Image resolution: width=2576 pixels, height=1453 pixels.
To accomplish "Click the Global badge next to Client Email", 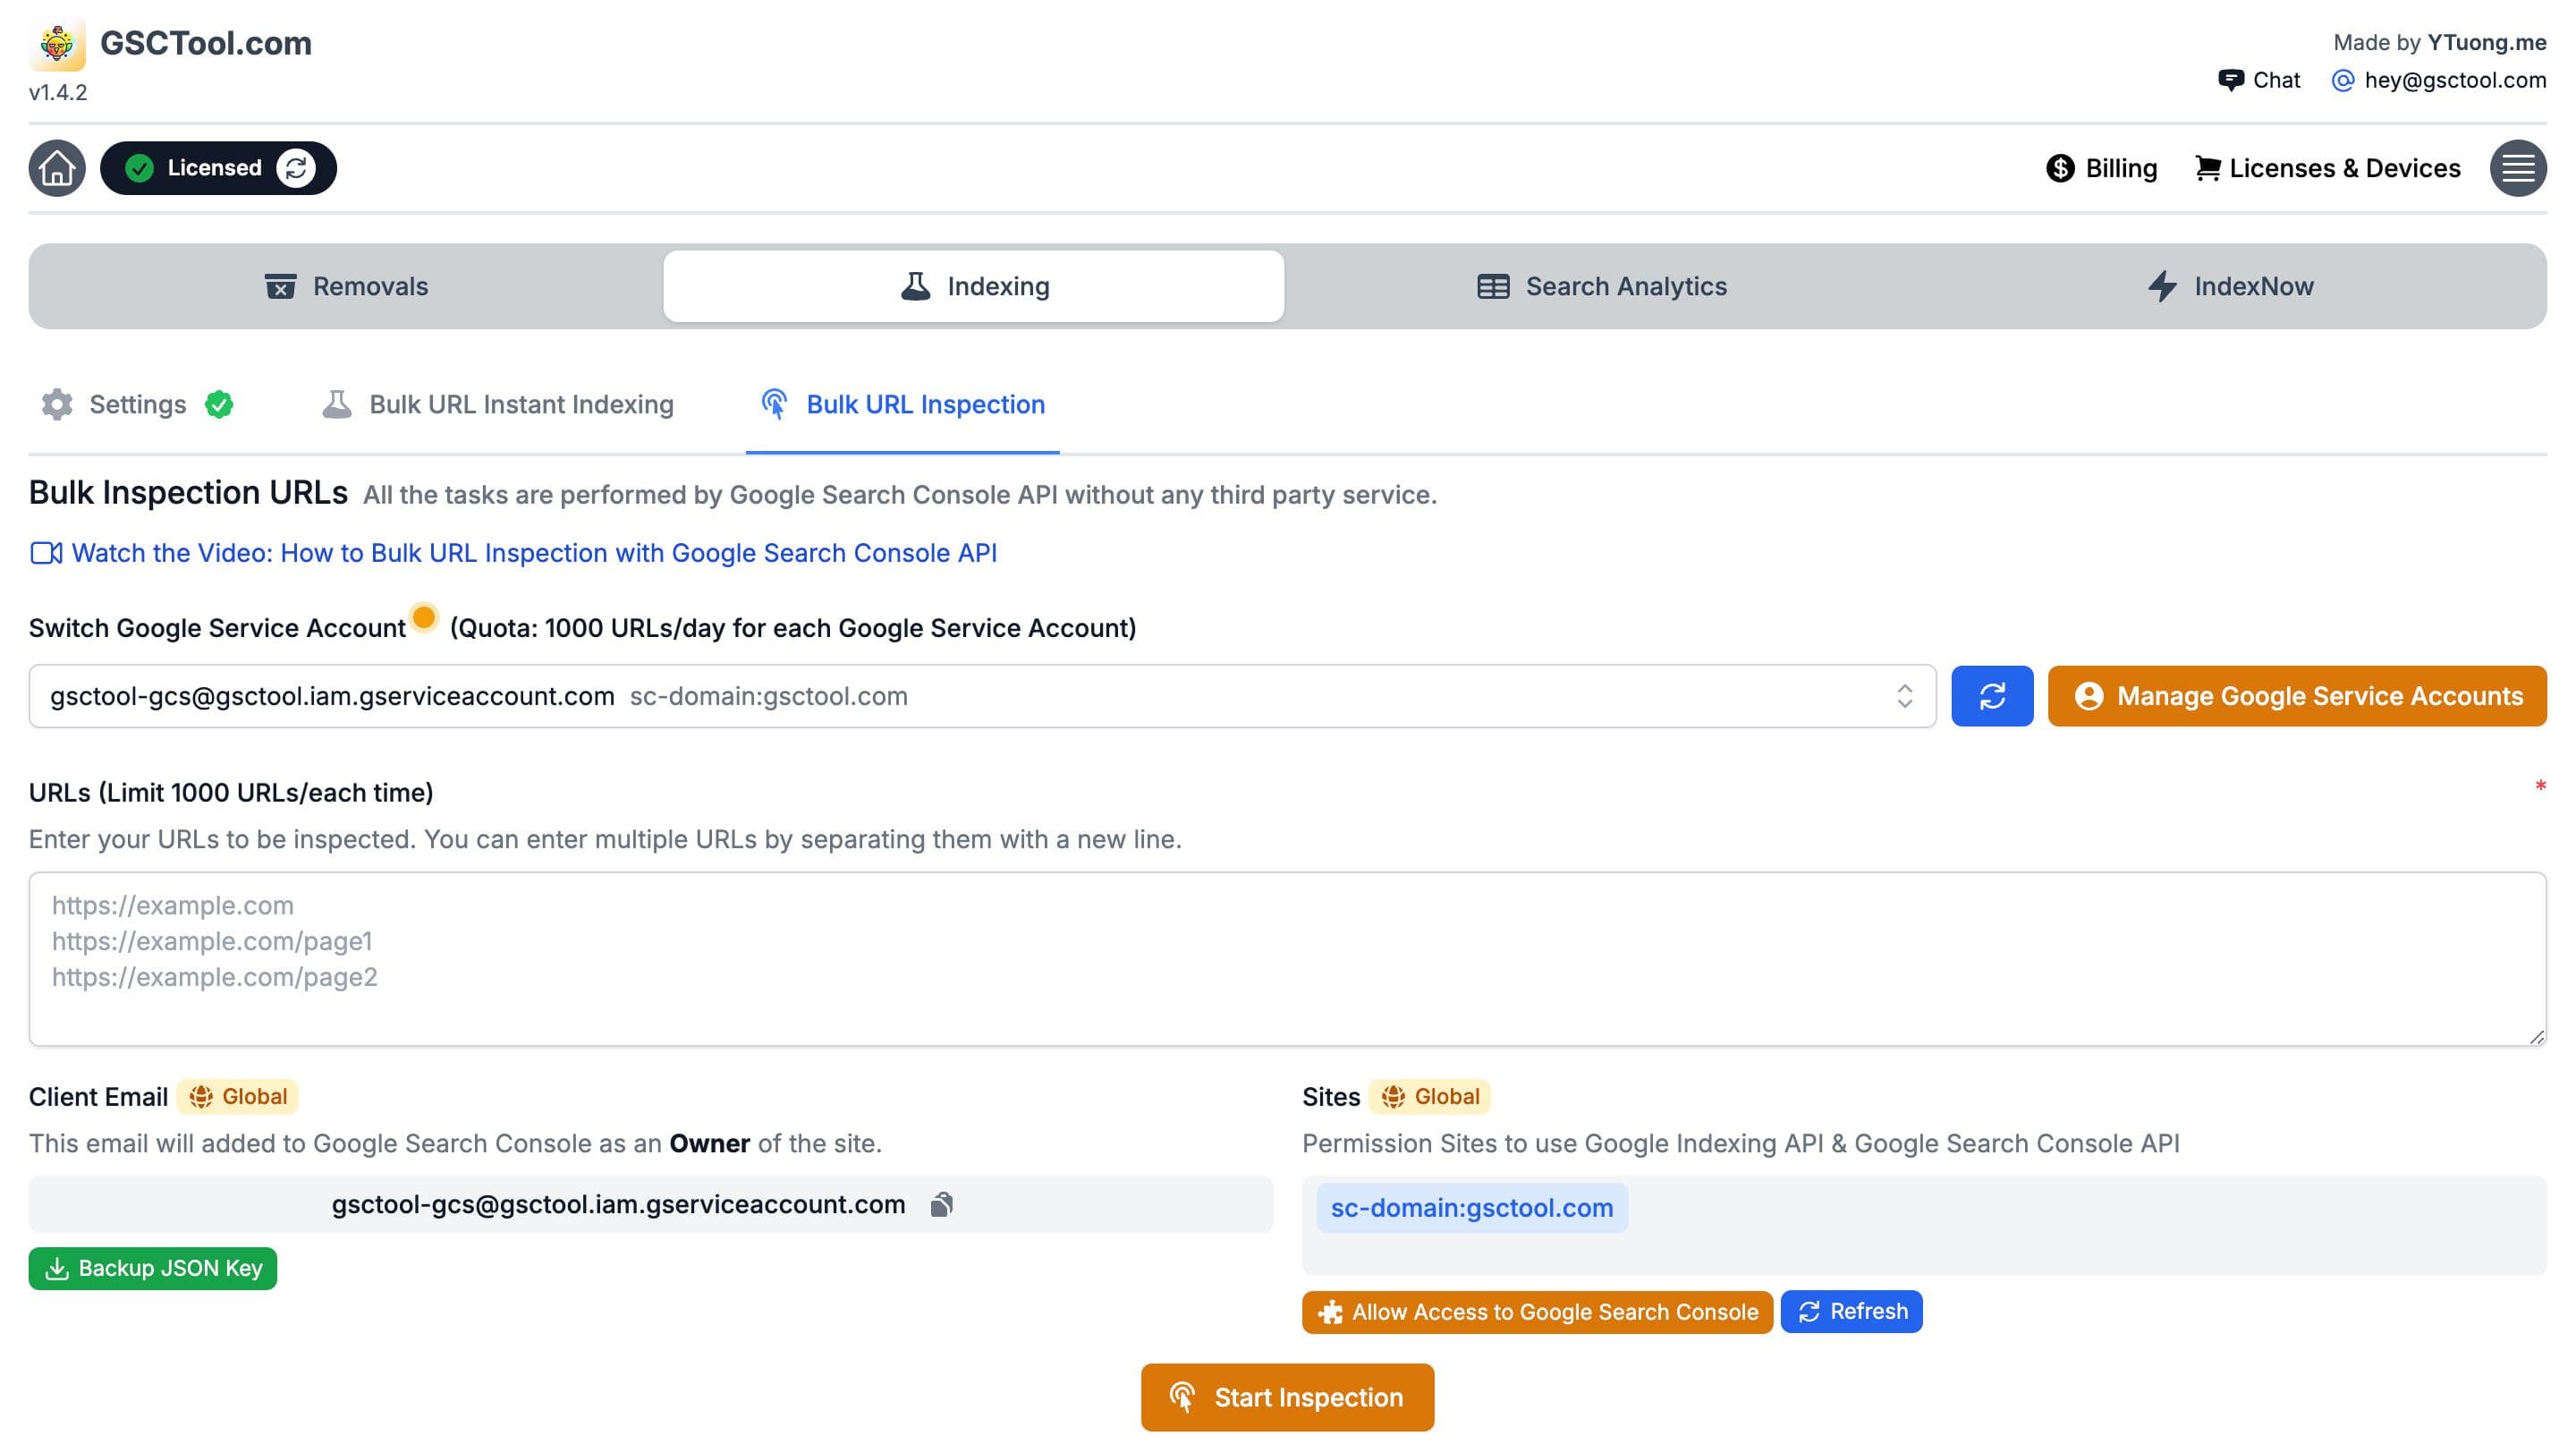I will 238,1097.
